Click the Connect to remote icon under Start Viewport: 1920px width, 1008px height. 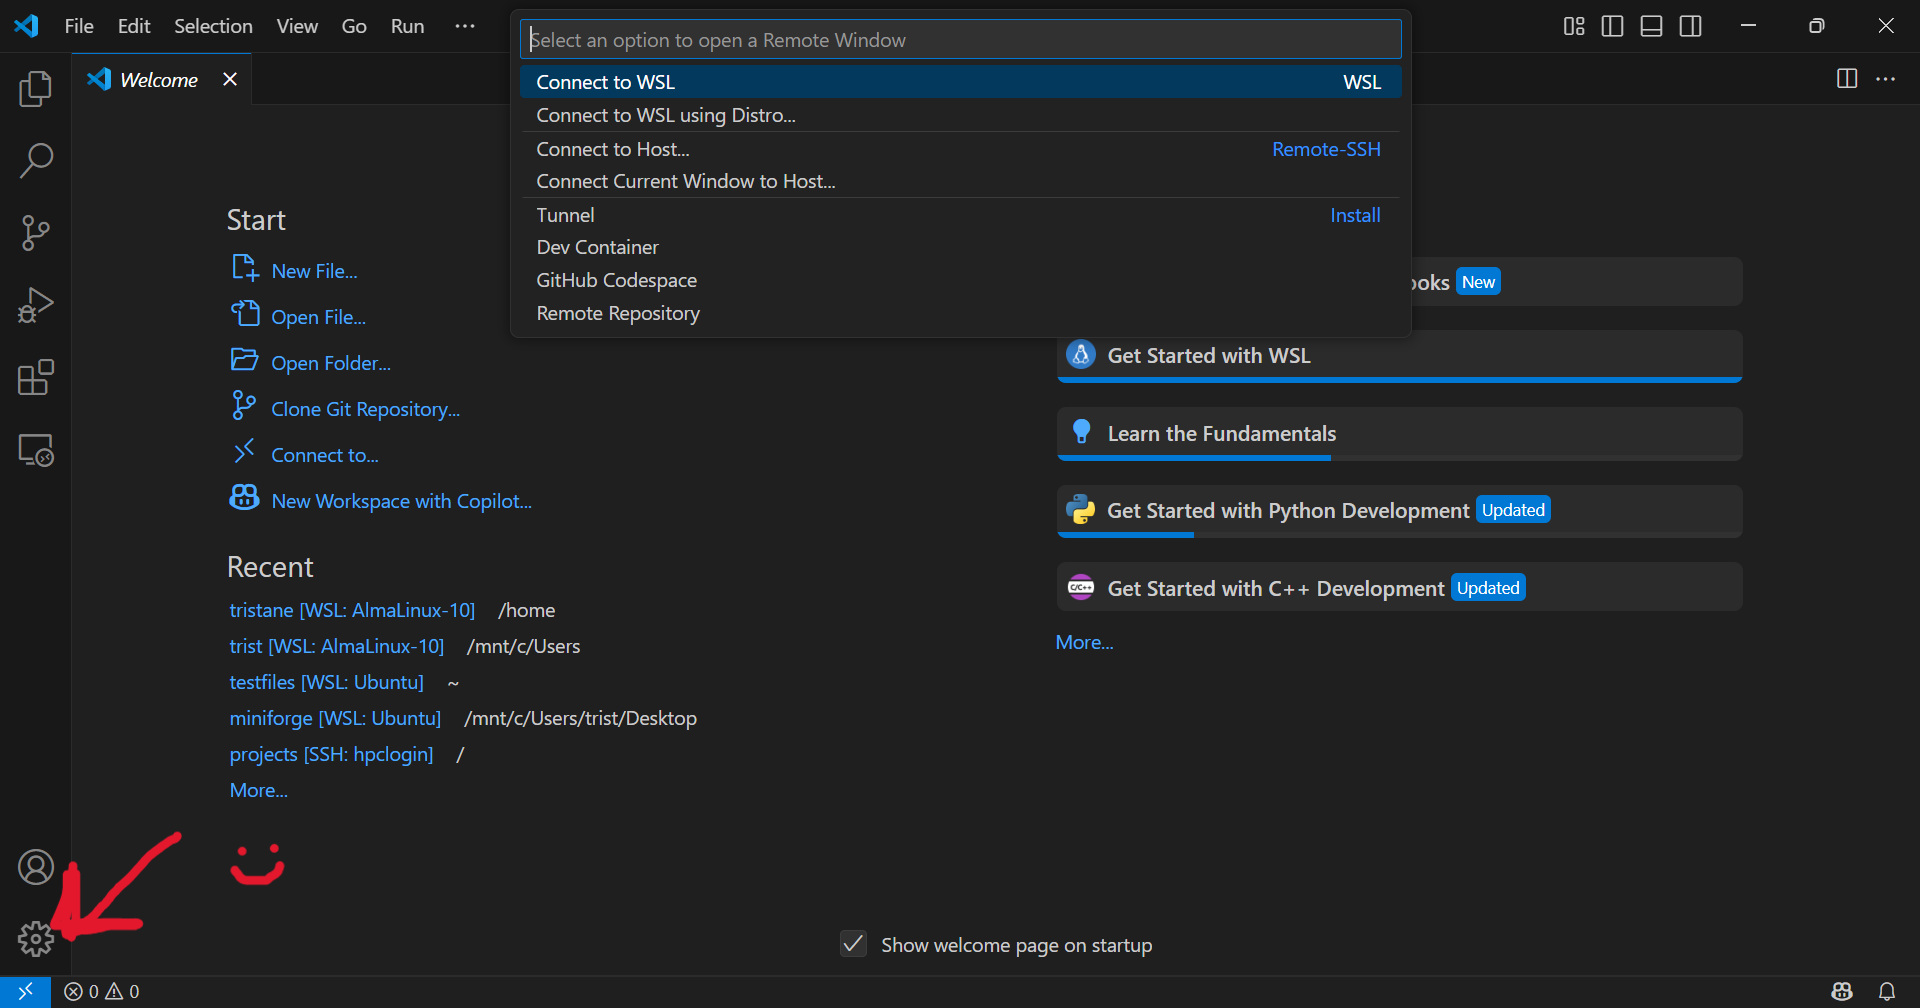click(x=244, y=452)
